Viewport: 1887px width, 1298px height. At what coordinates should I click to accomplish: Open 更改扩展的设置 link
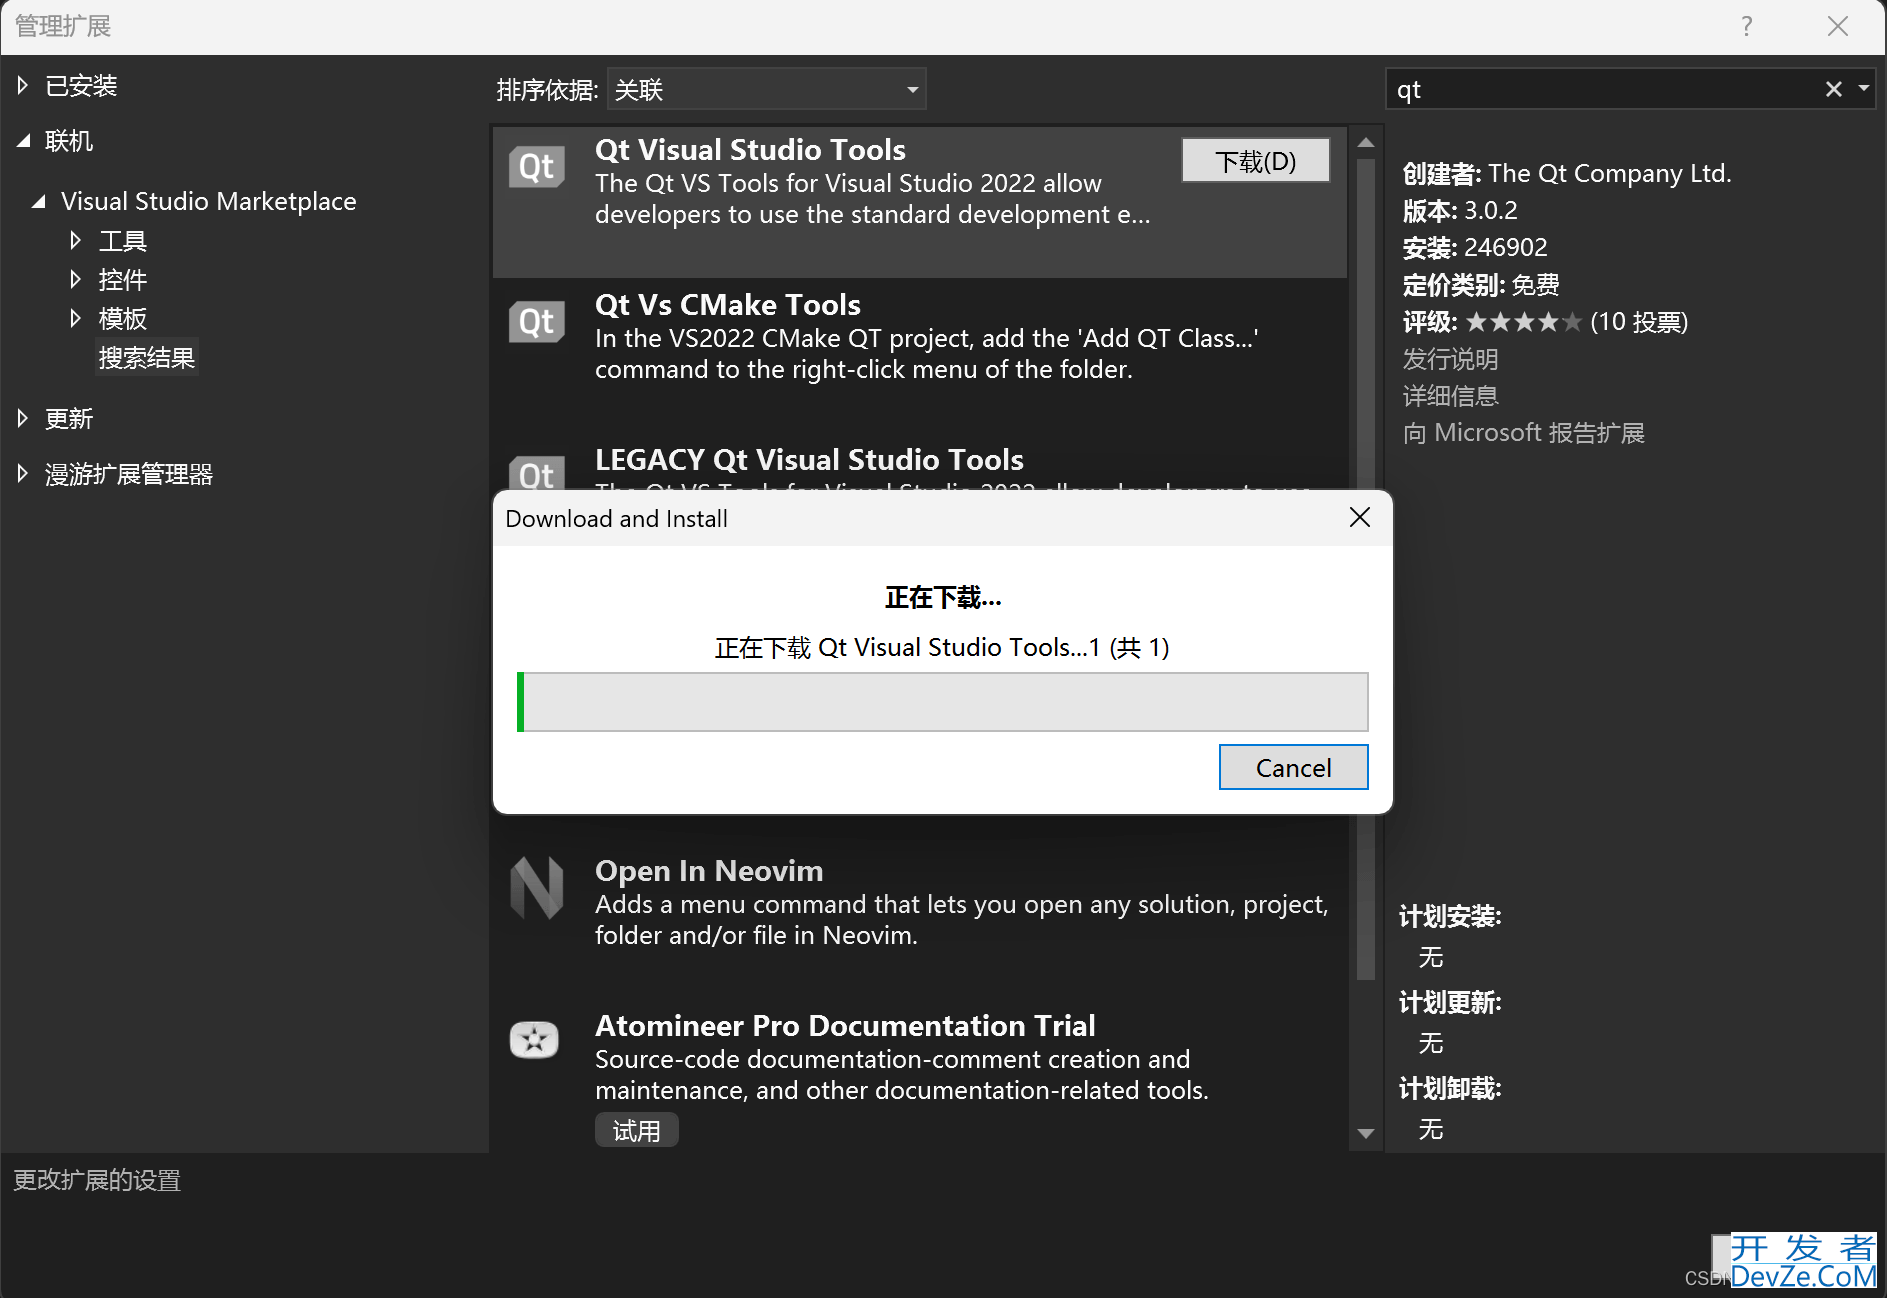click(x=97, y=1180)
